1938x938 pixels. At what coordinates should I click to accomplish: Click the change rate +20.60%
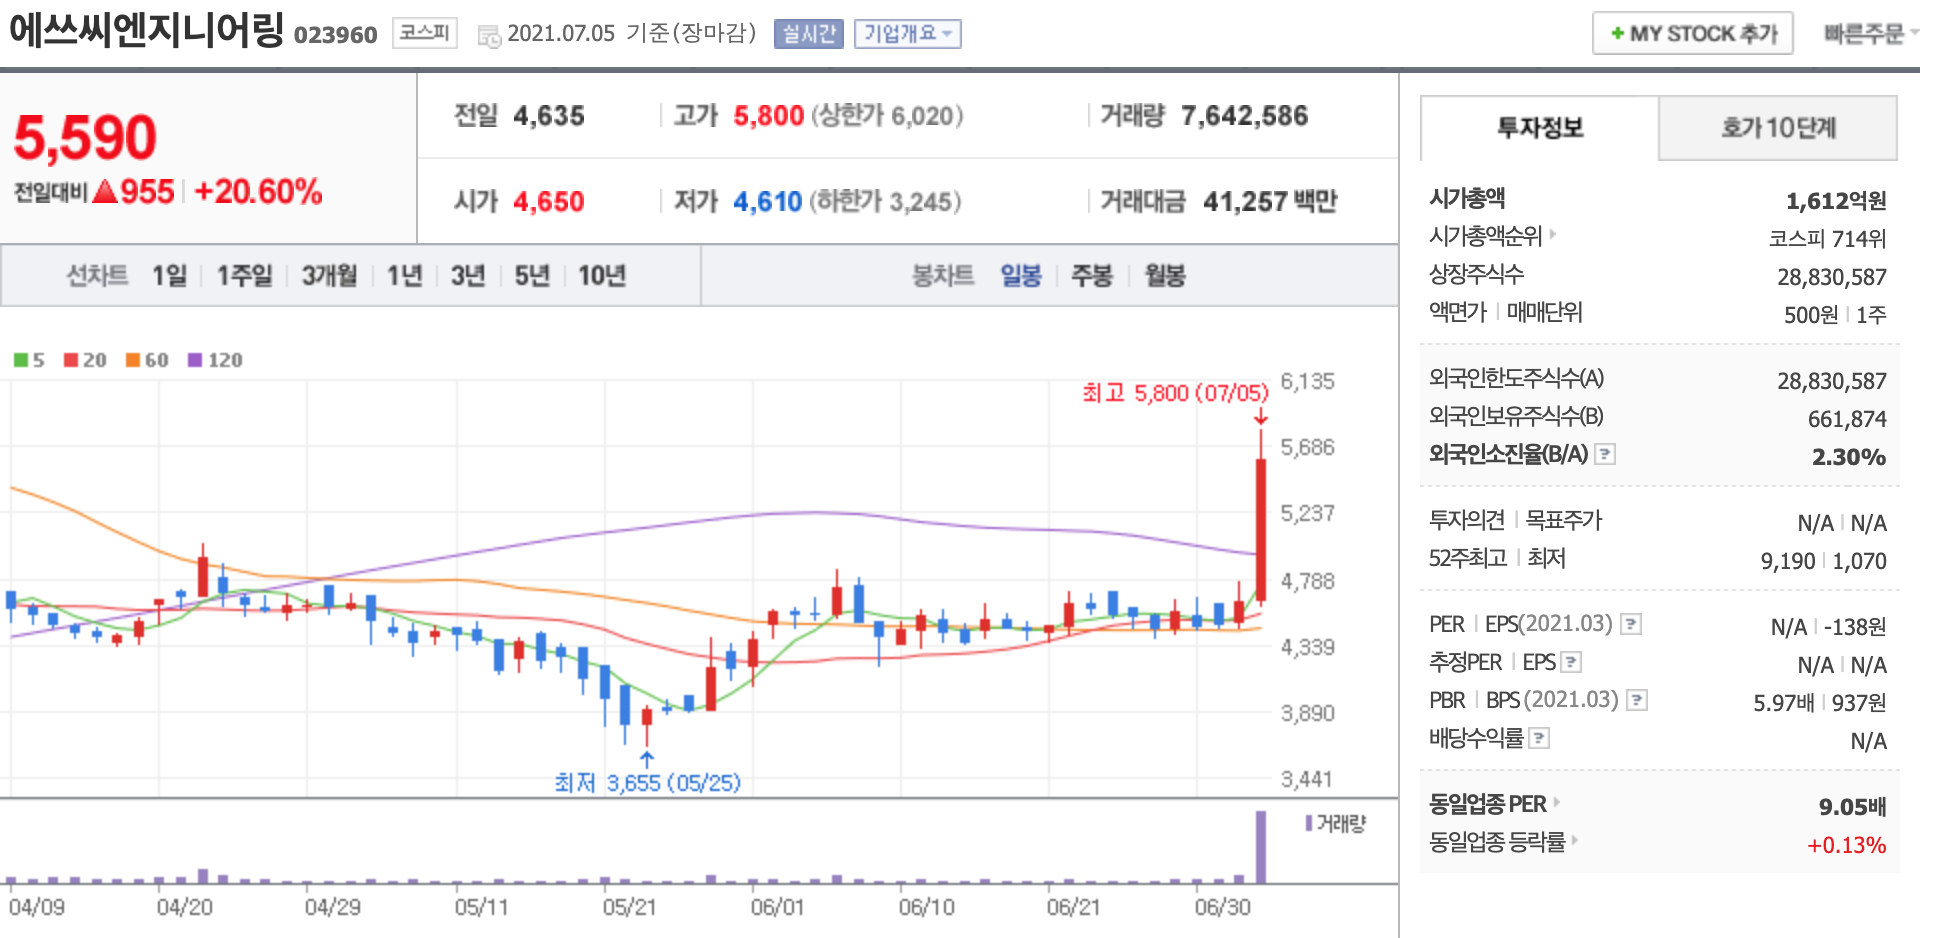pos(258,191)
